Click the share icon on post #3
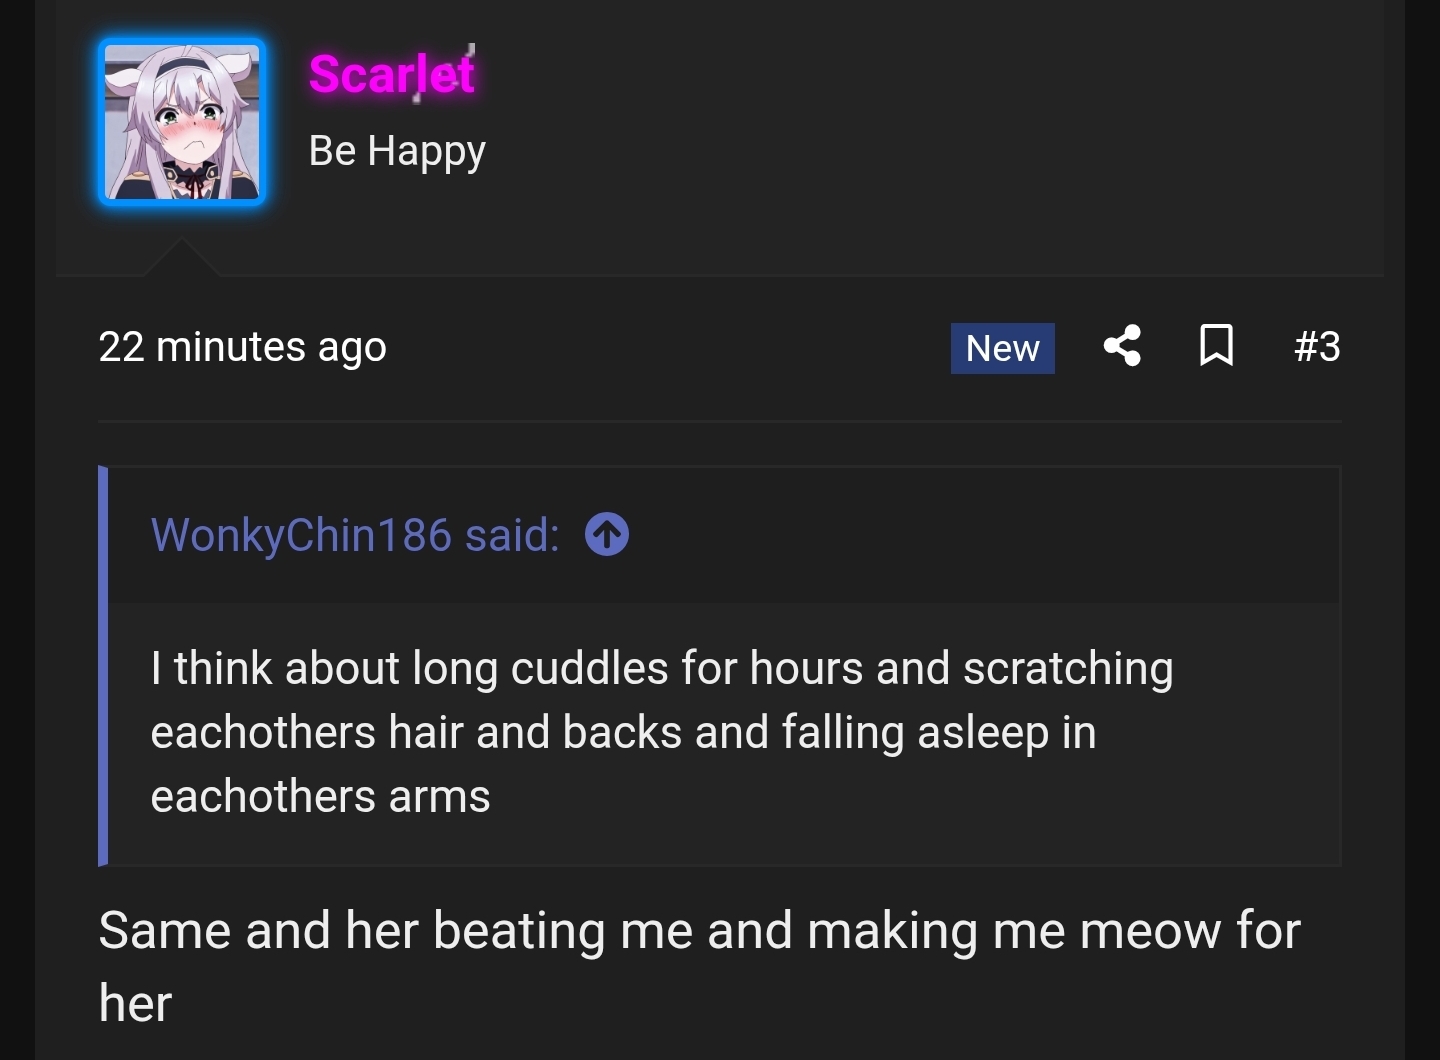Viewport: 1440px width, 1060px height. [x=1122, y=346]
